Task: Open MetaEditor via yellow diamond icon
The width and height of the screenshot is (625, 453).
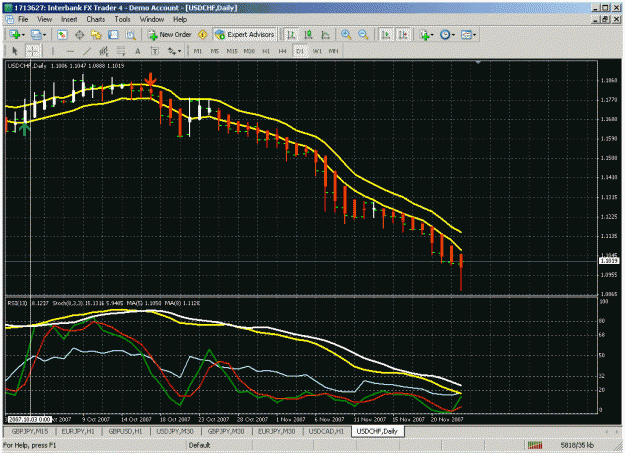Action: (202, 35)
